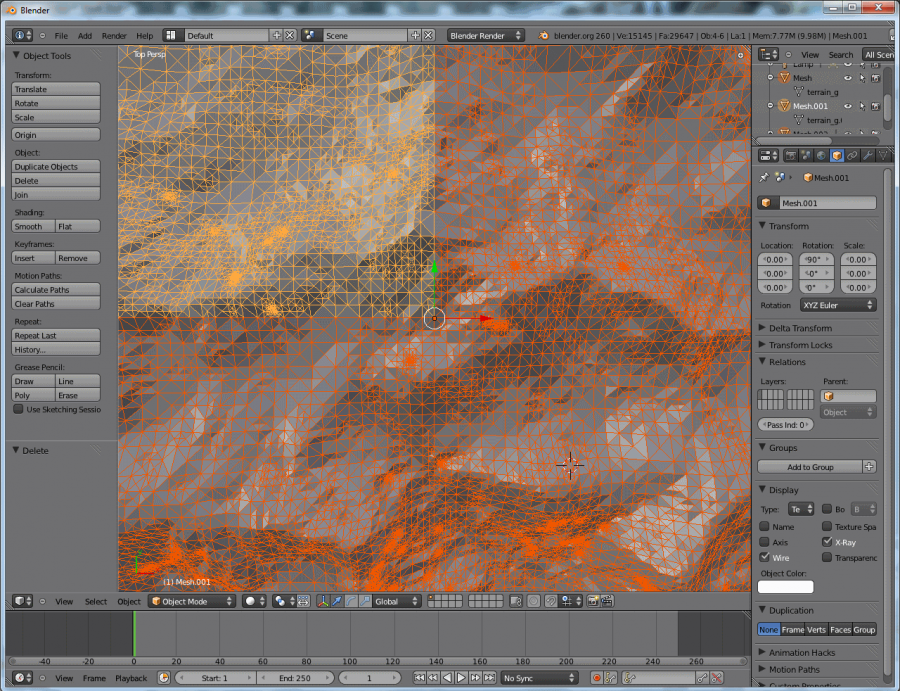Open the Modifiers wrench tab

pyautogui.click(x=867, y=155)
